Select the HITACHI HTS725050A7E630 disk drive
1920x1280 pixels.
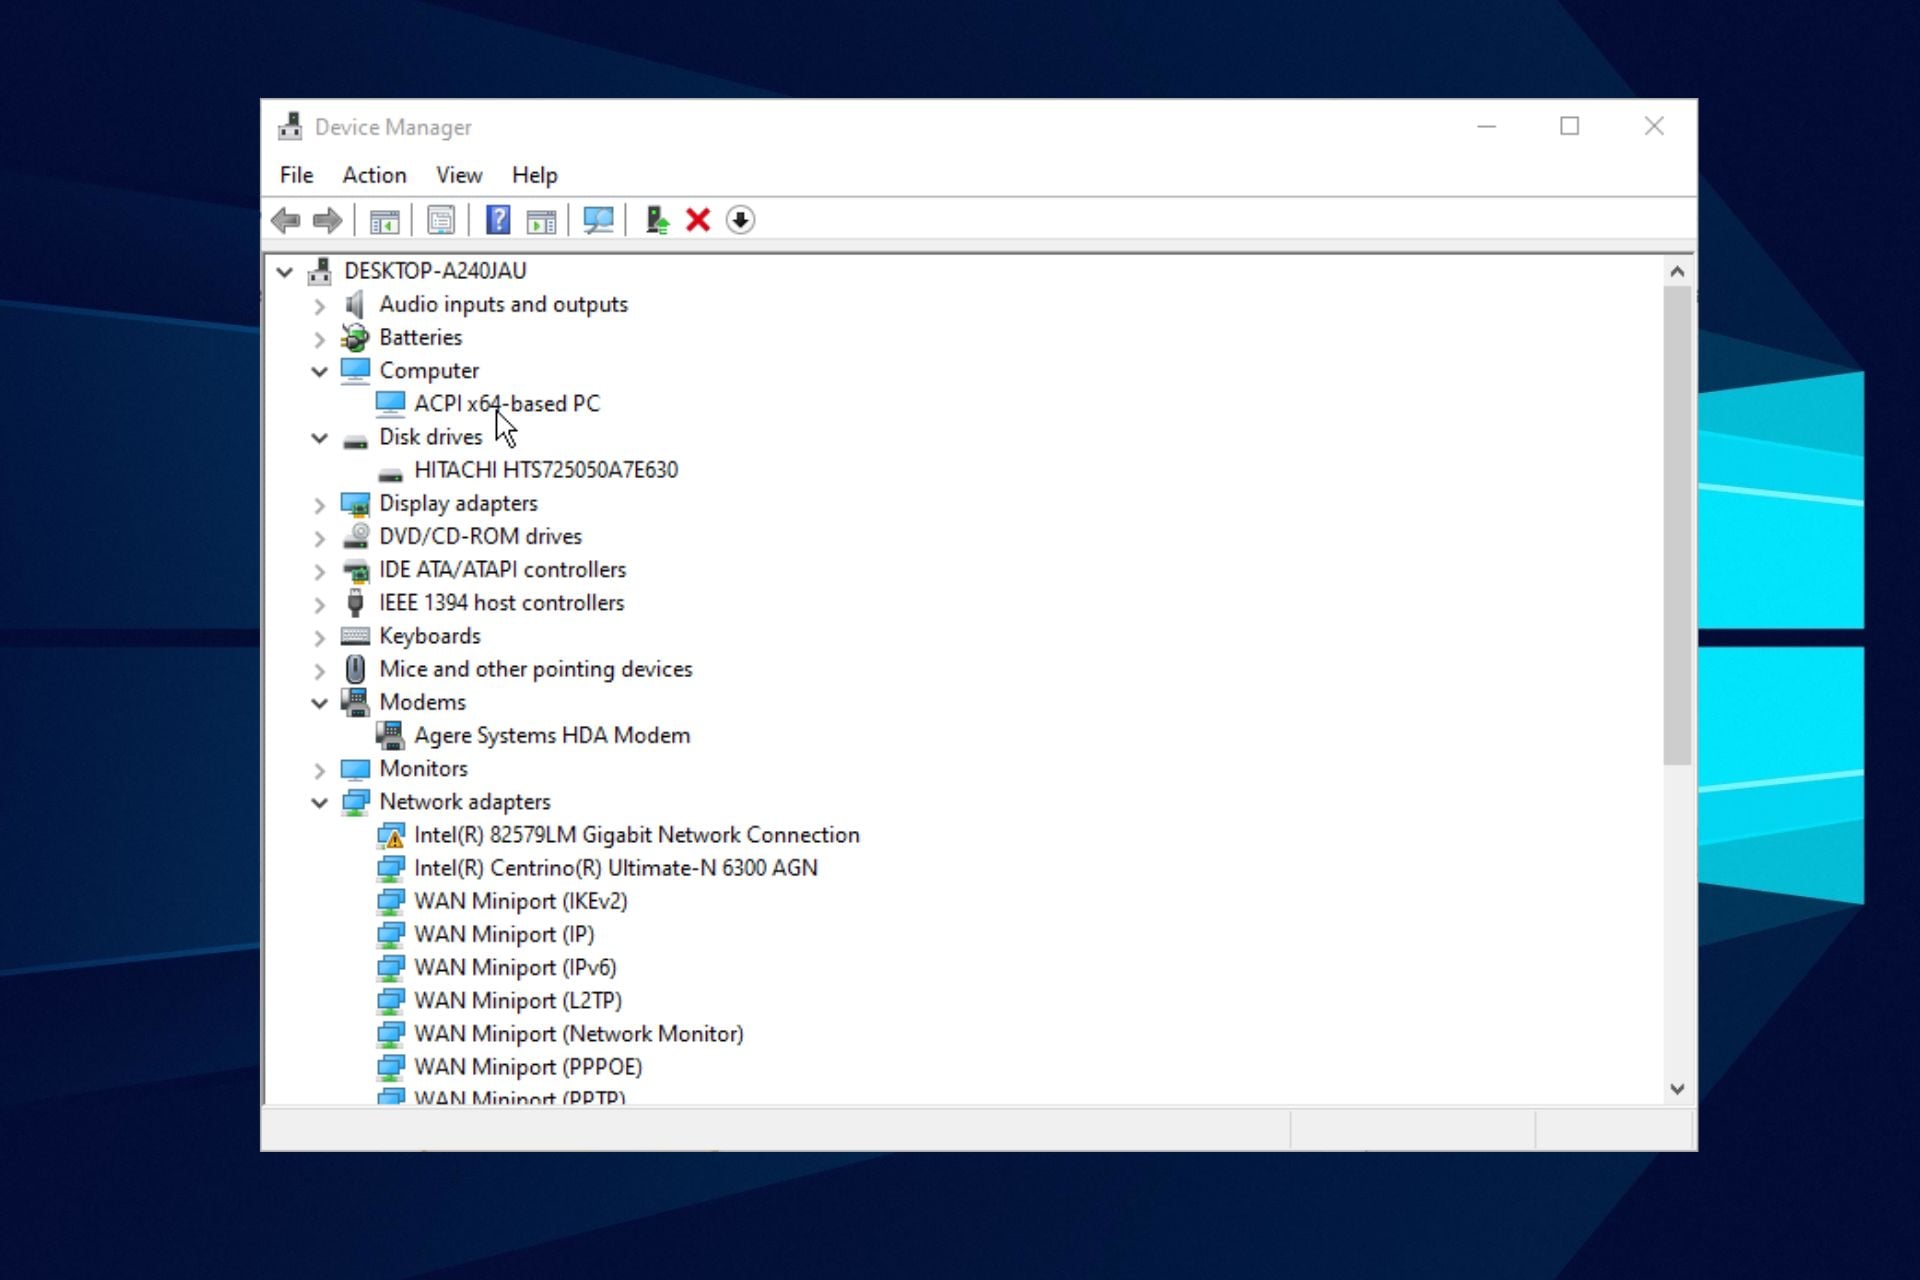[x=545, y=470]
